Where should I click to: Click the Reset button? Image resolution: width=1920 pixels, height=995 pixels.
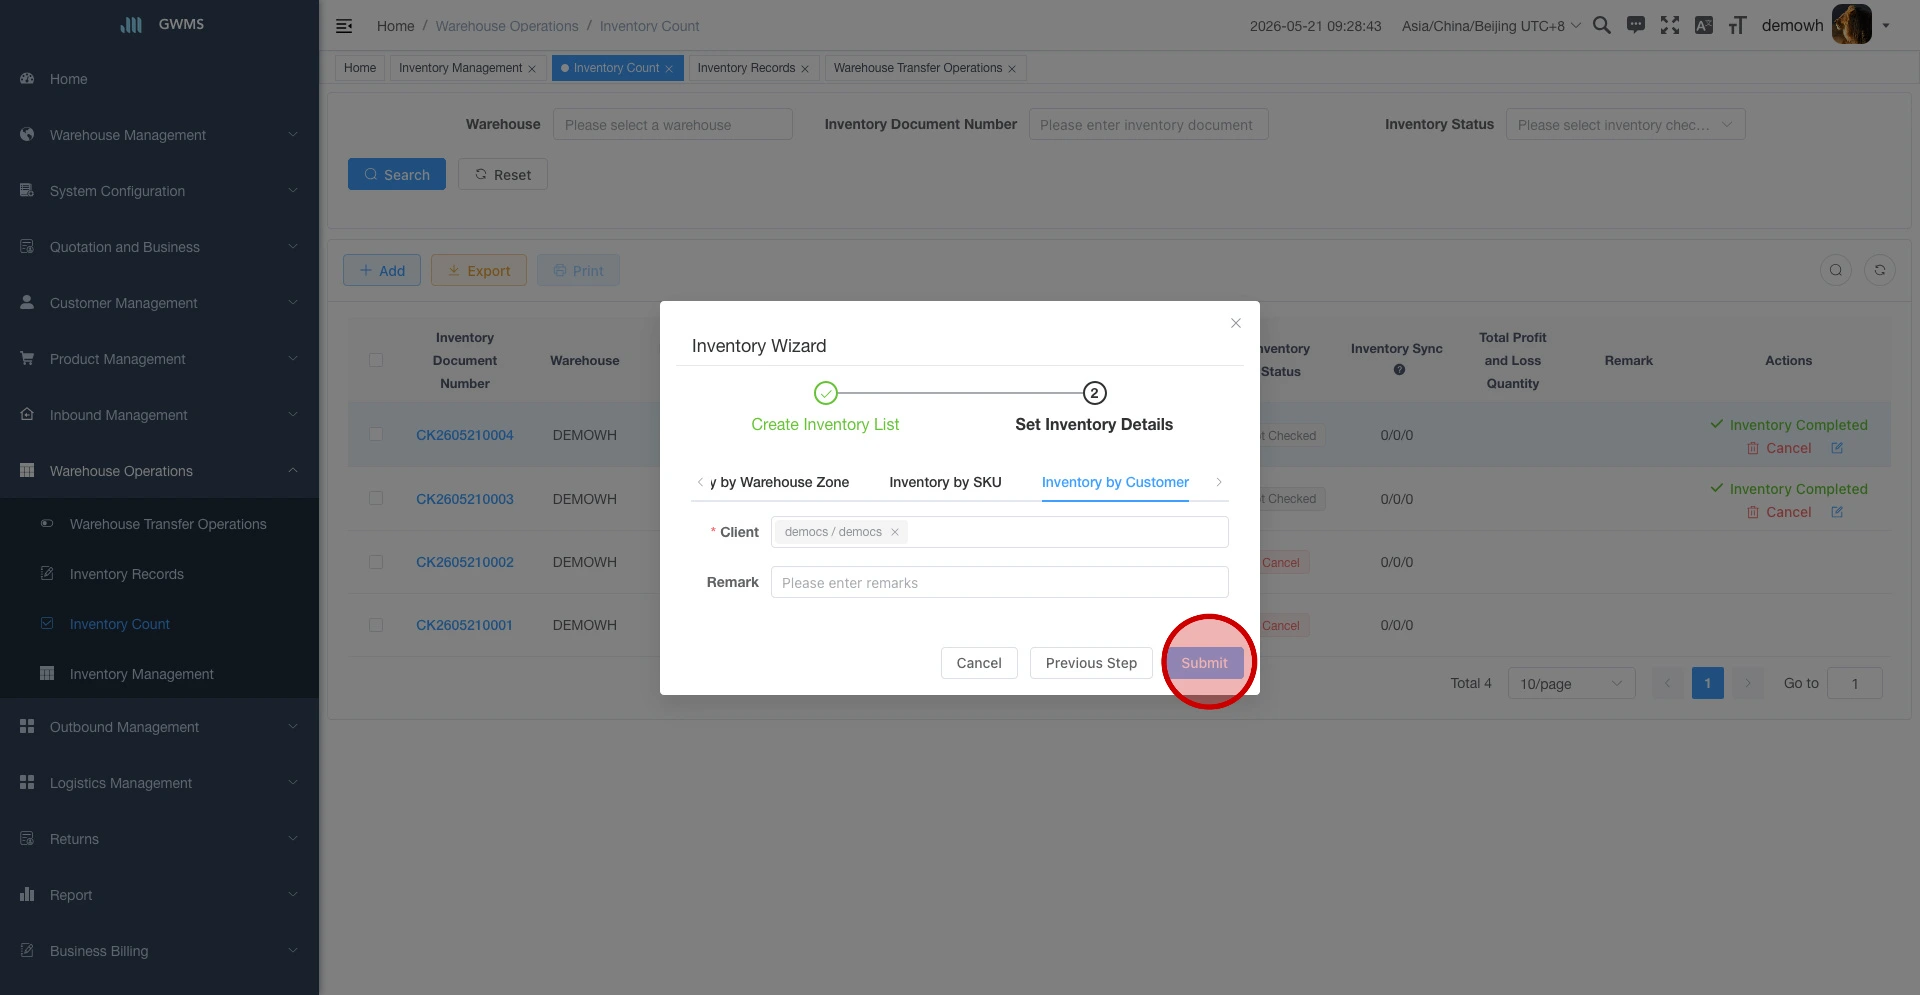503,174
